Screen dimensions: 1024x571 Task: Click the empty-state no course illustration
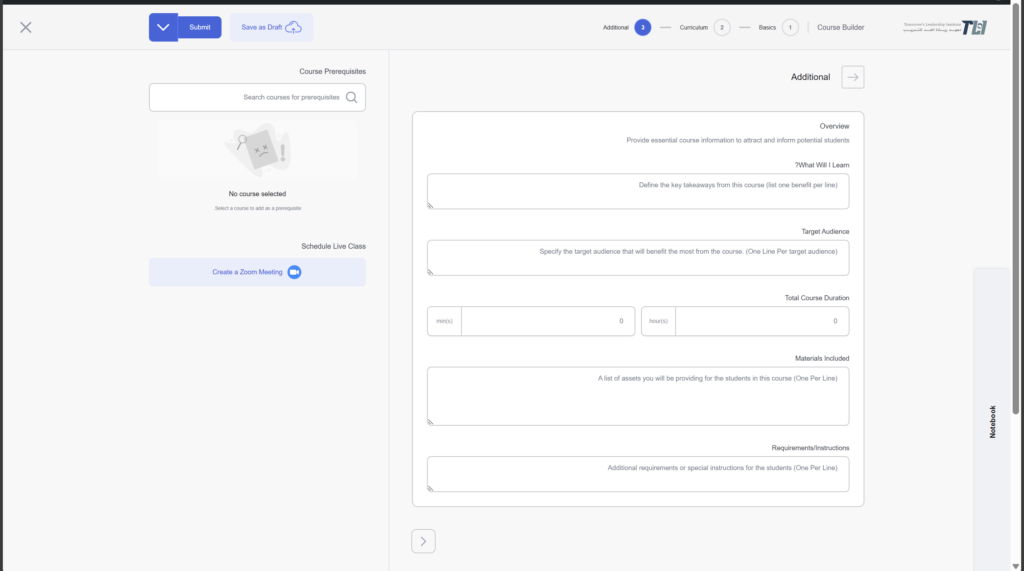[257, 150]
